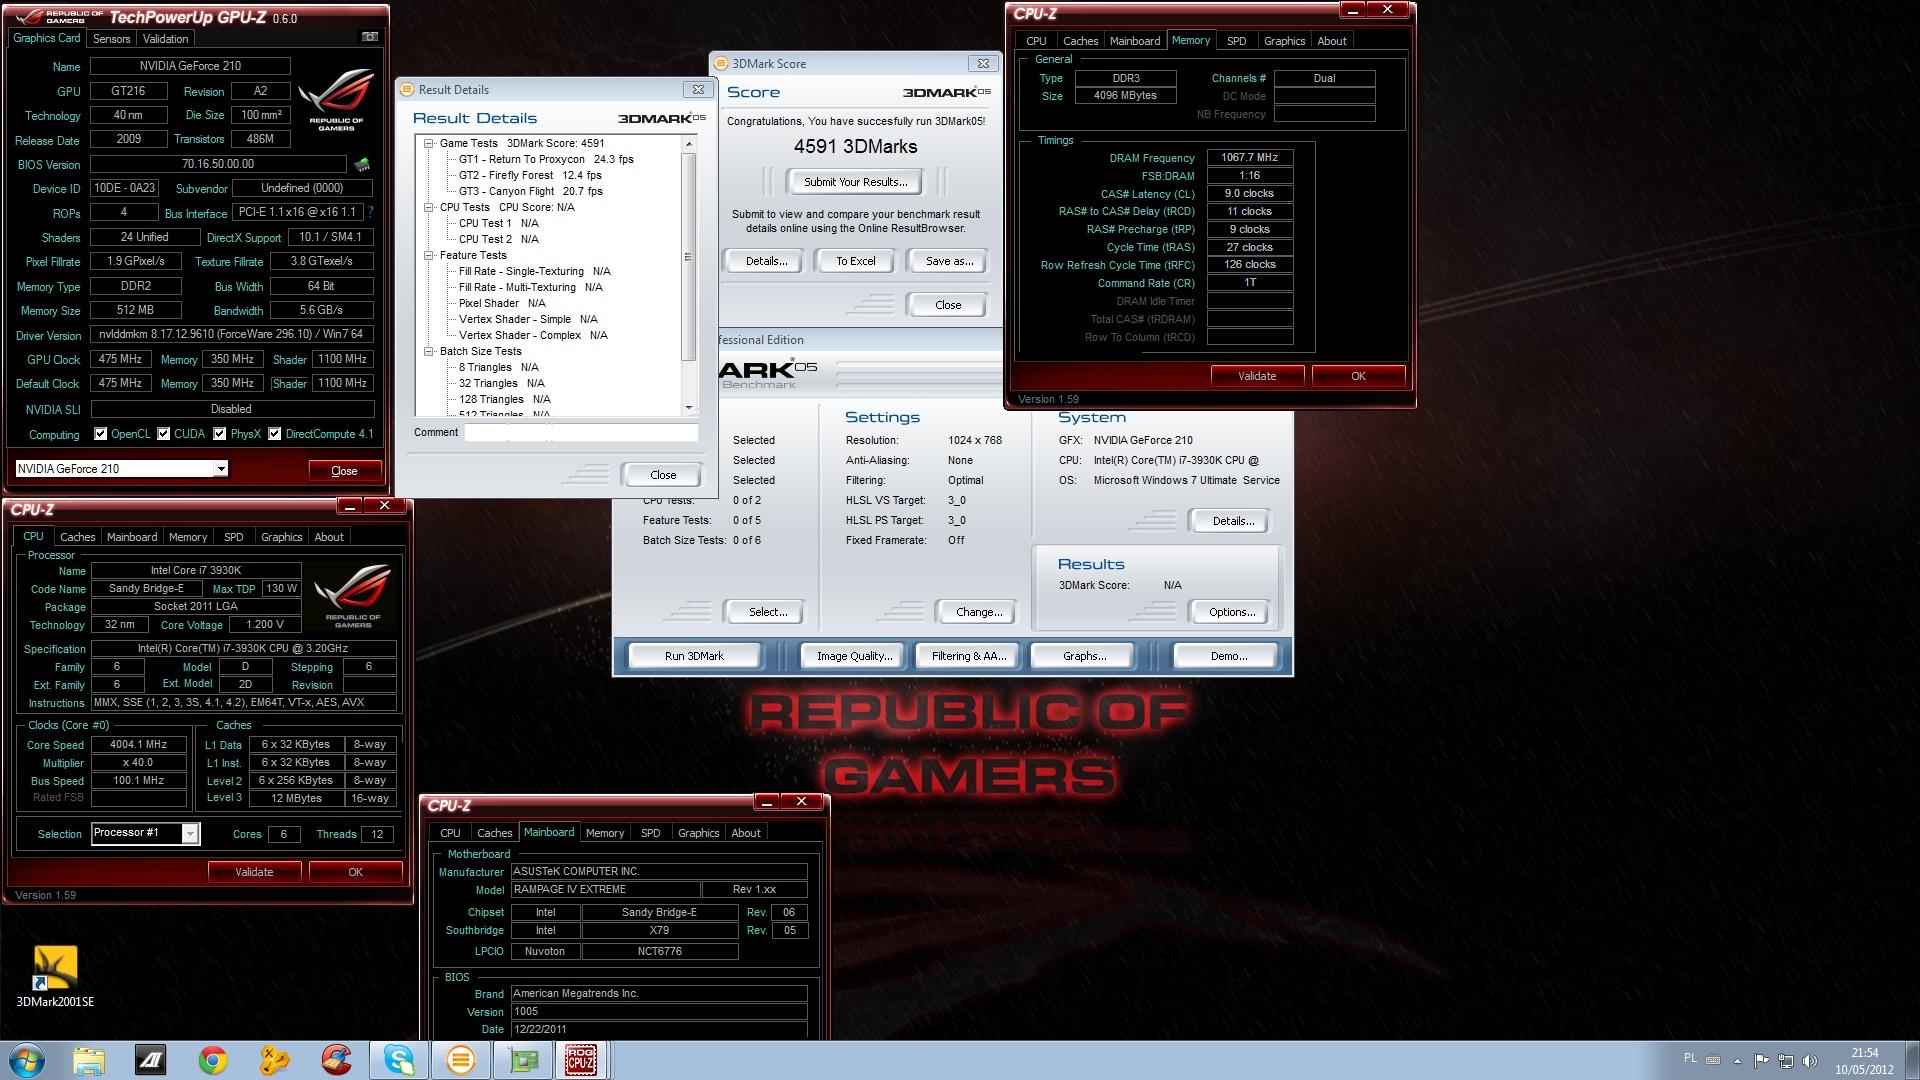Viewport: 1920px width, 1080px height.
Task: Switch to the Sensors tab in GPU-Z
Action: click(x=111, y=39)
